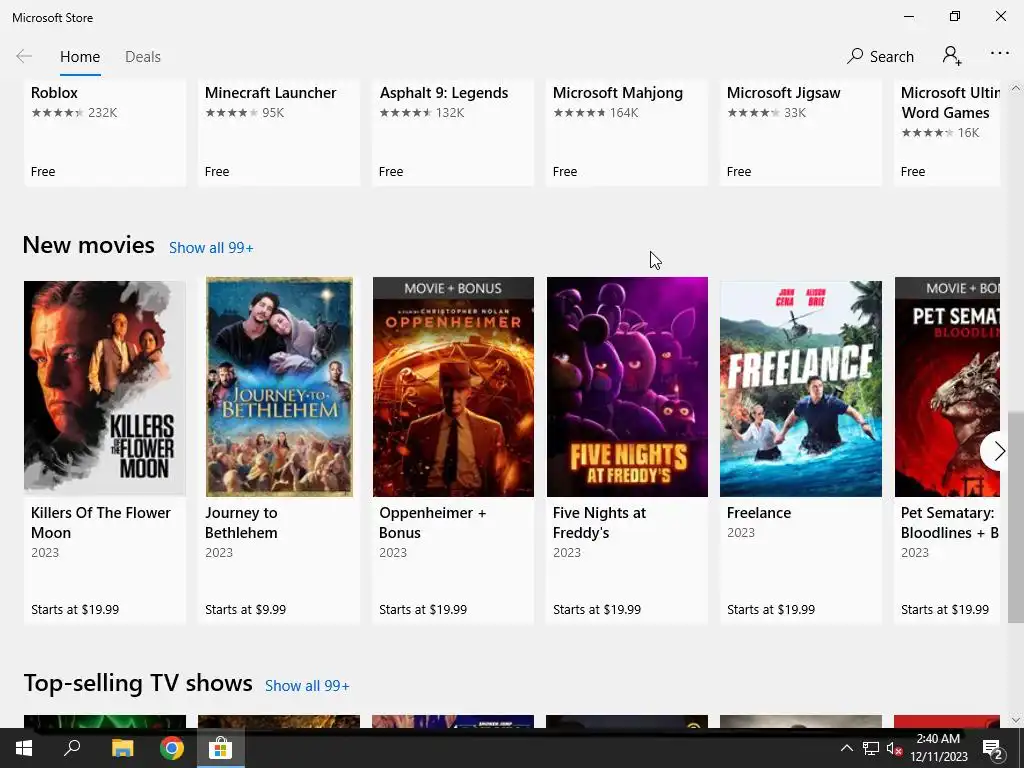The width and height of the screenshot is (1024, 768).
Task: Click Microsoft Mahjong rating 164K
Action: click(596, 113)
